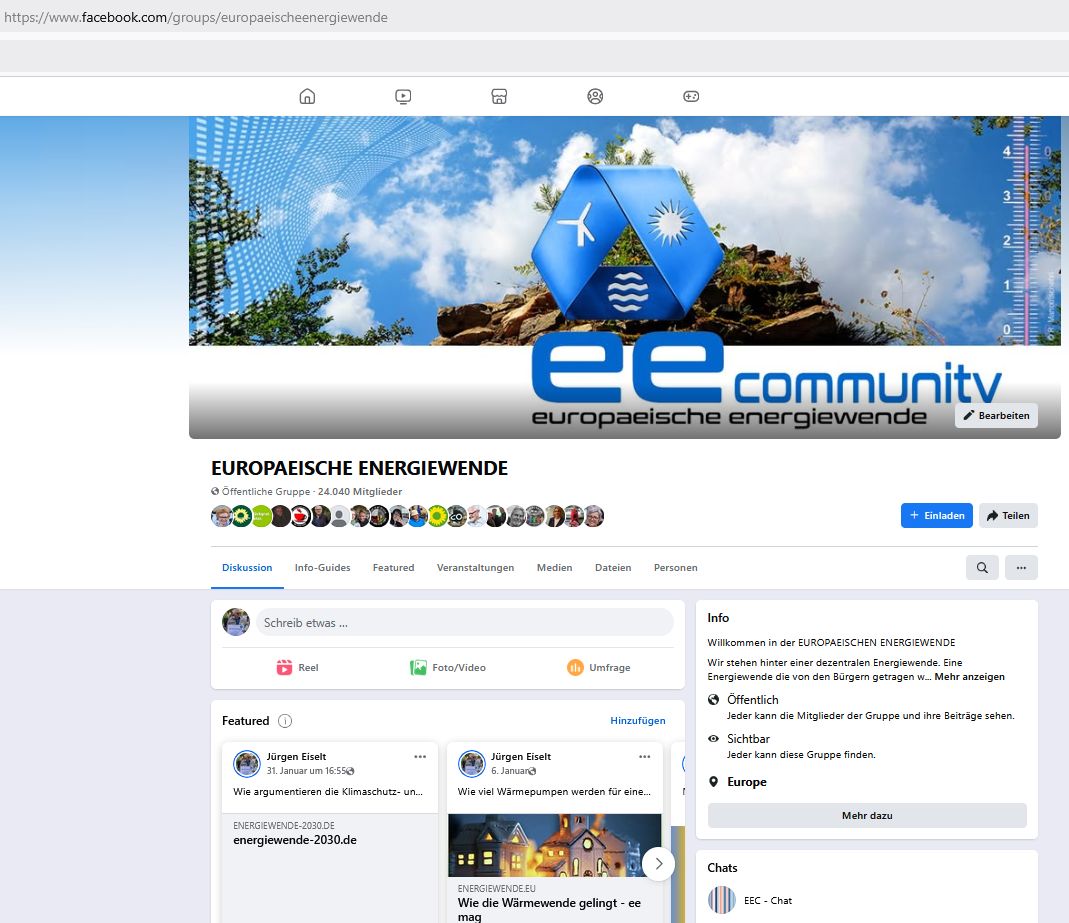Open options menu of the 31. Januar post

[420, 757]
